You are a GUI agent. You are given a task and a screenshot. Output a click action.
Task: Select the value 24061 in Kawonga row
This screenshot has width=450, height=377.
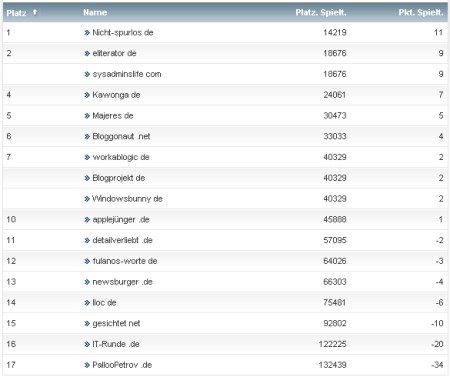coord(335,95)
